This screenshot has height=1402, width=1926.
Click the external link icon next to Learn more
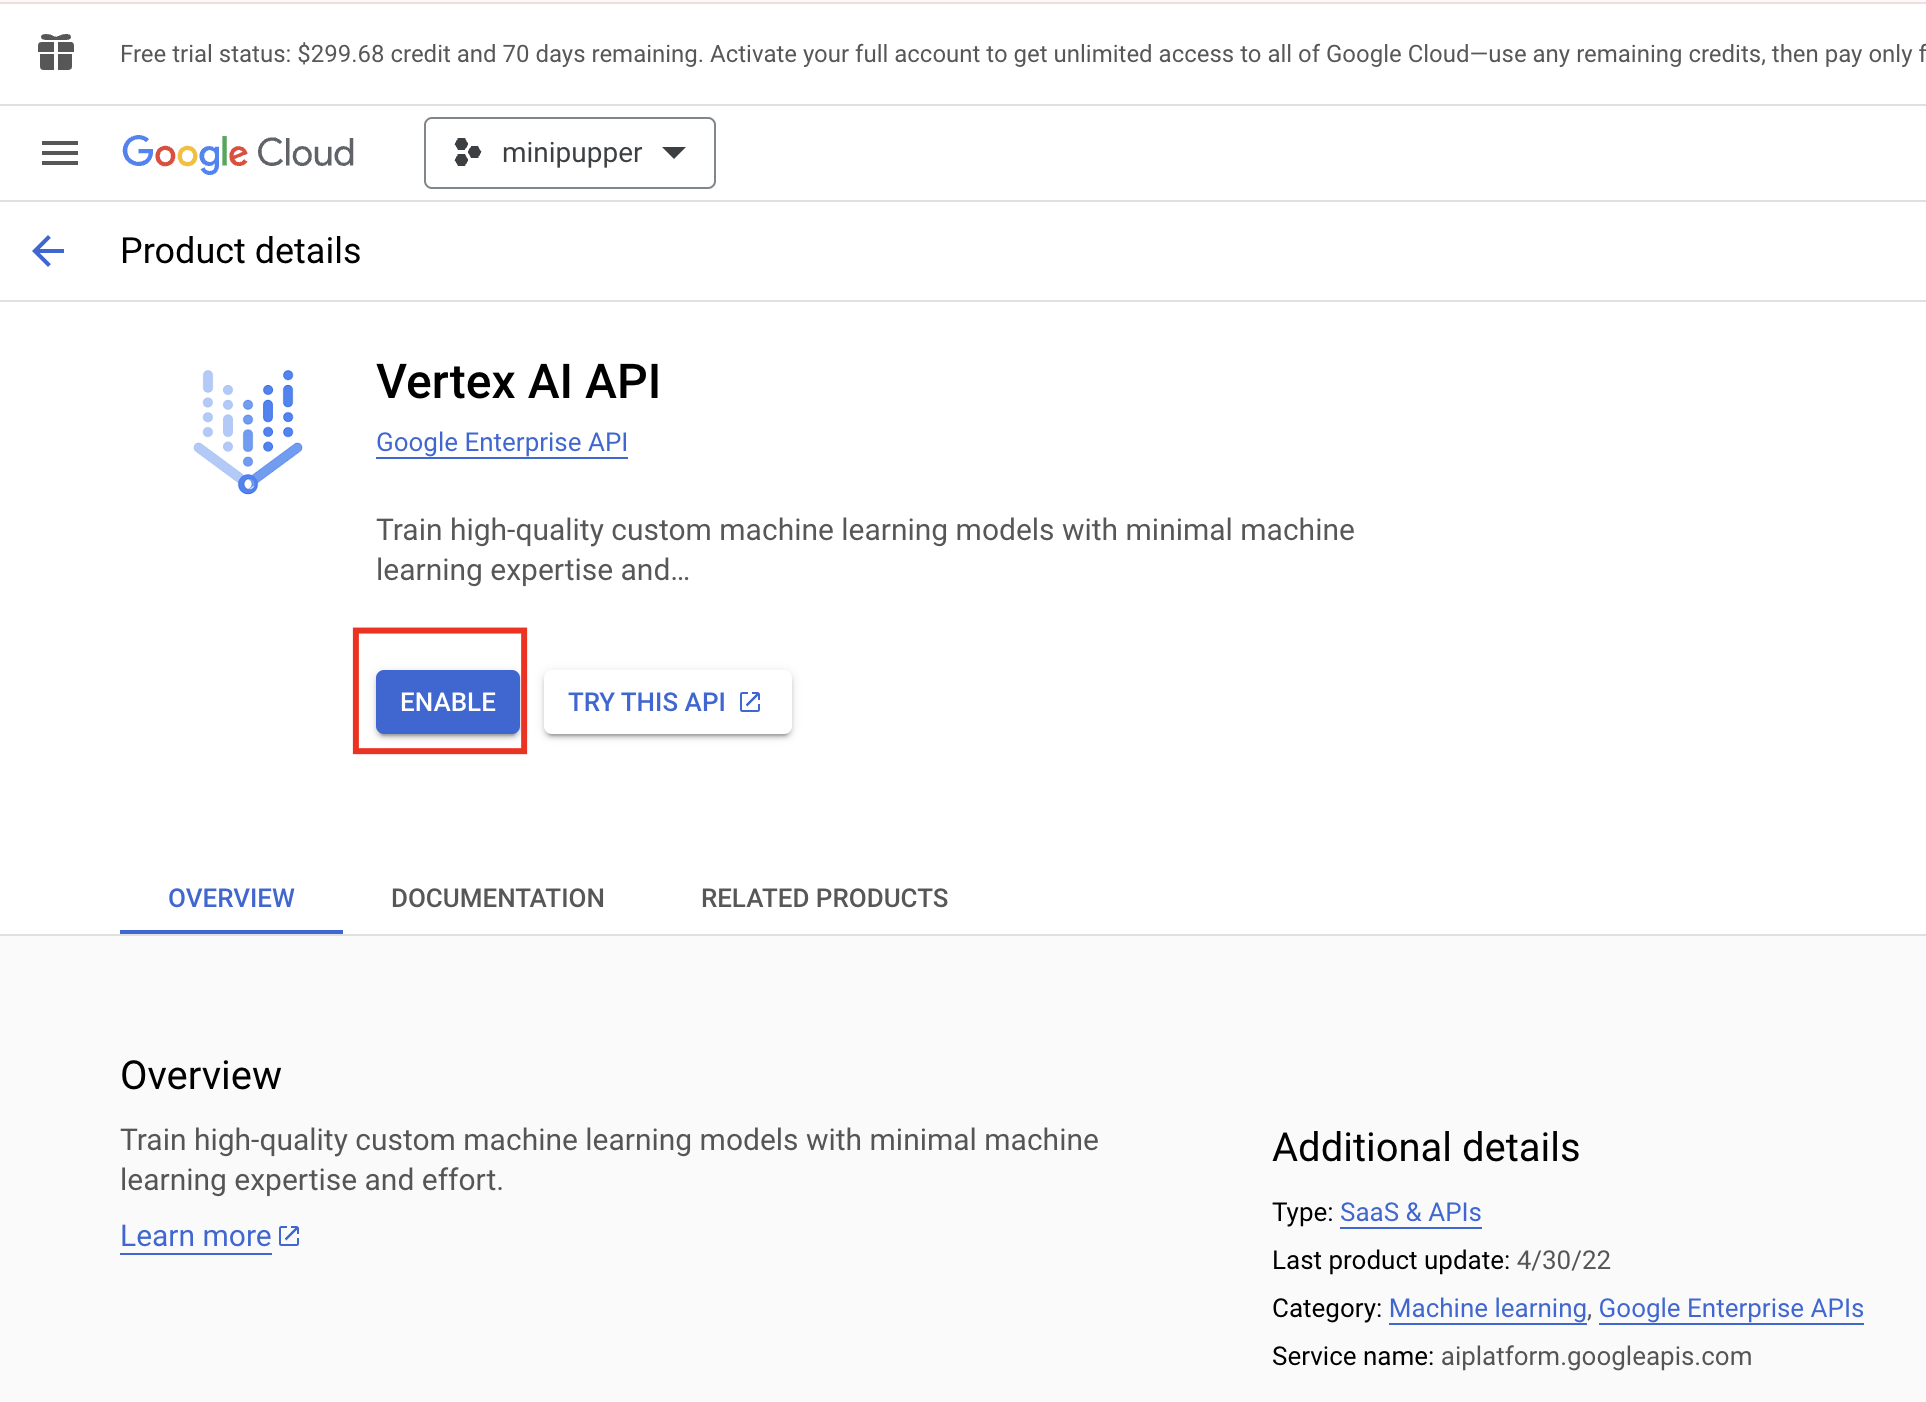tap(288, 1236)
